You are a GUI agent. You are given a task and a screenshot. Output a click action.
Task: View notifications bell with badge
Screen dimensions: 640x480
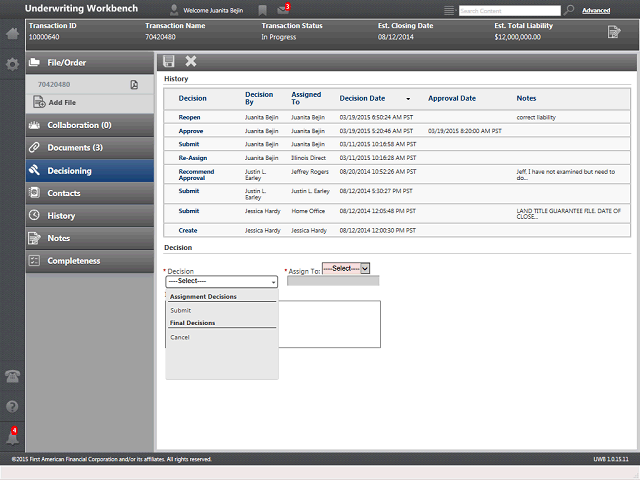[12, 436]
